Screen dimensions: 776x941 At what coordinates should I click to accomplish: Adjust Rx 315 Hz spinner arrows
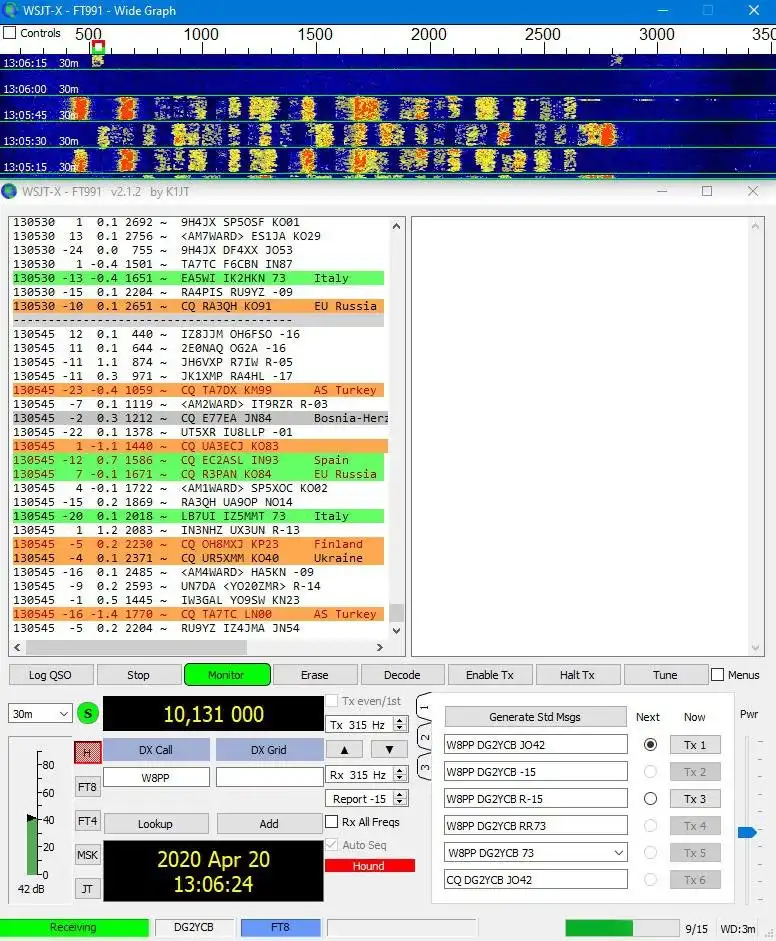(400, 774)
